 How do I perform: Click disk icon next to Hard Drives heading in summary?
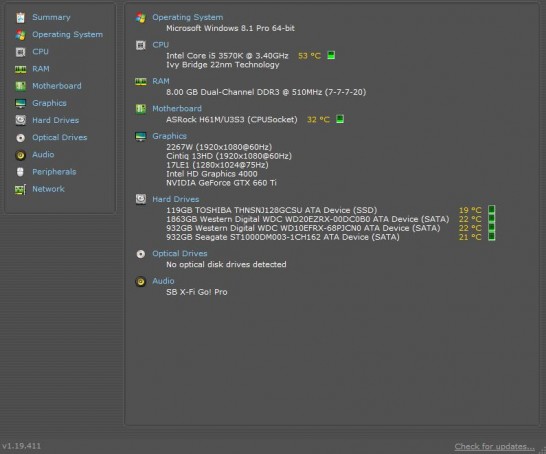click(141, 199)
